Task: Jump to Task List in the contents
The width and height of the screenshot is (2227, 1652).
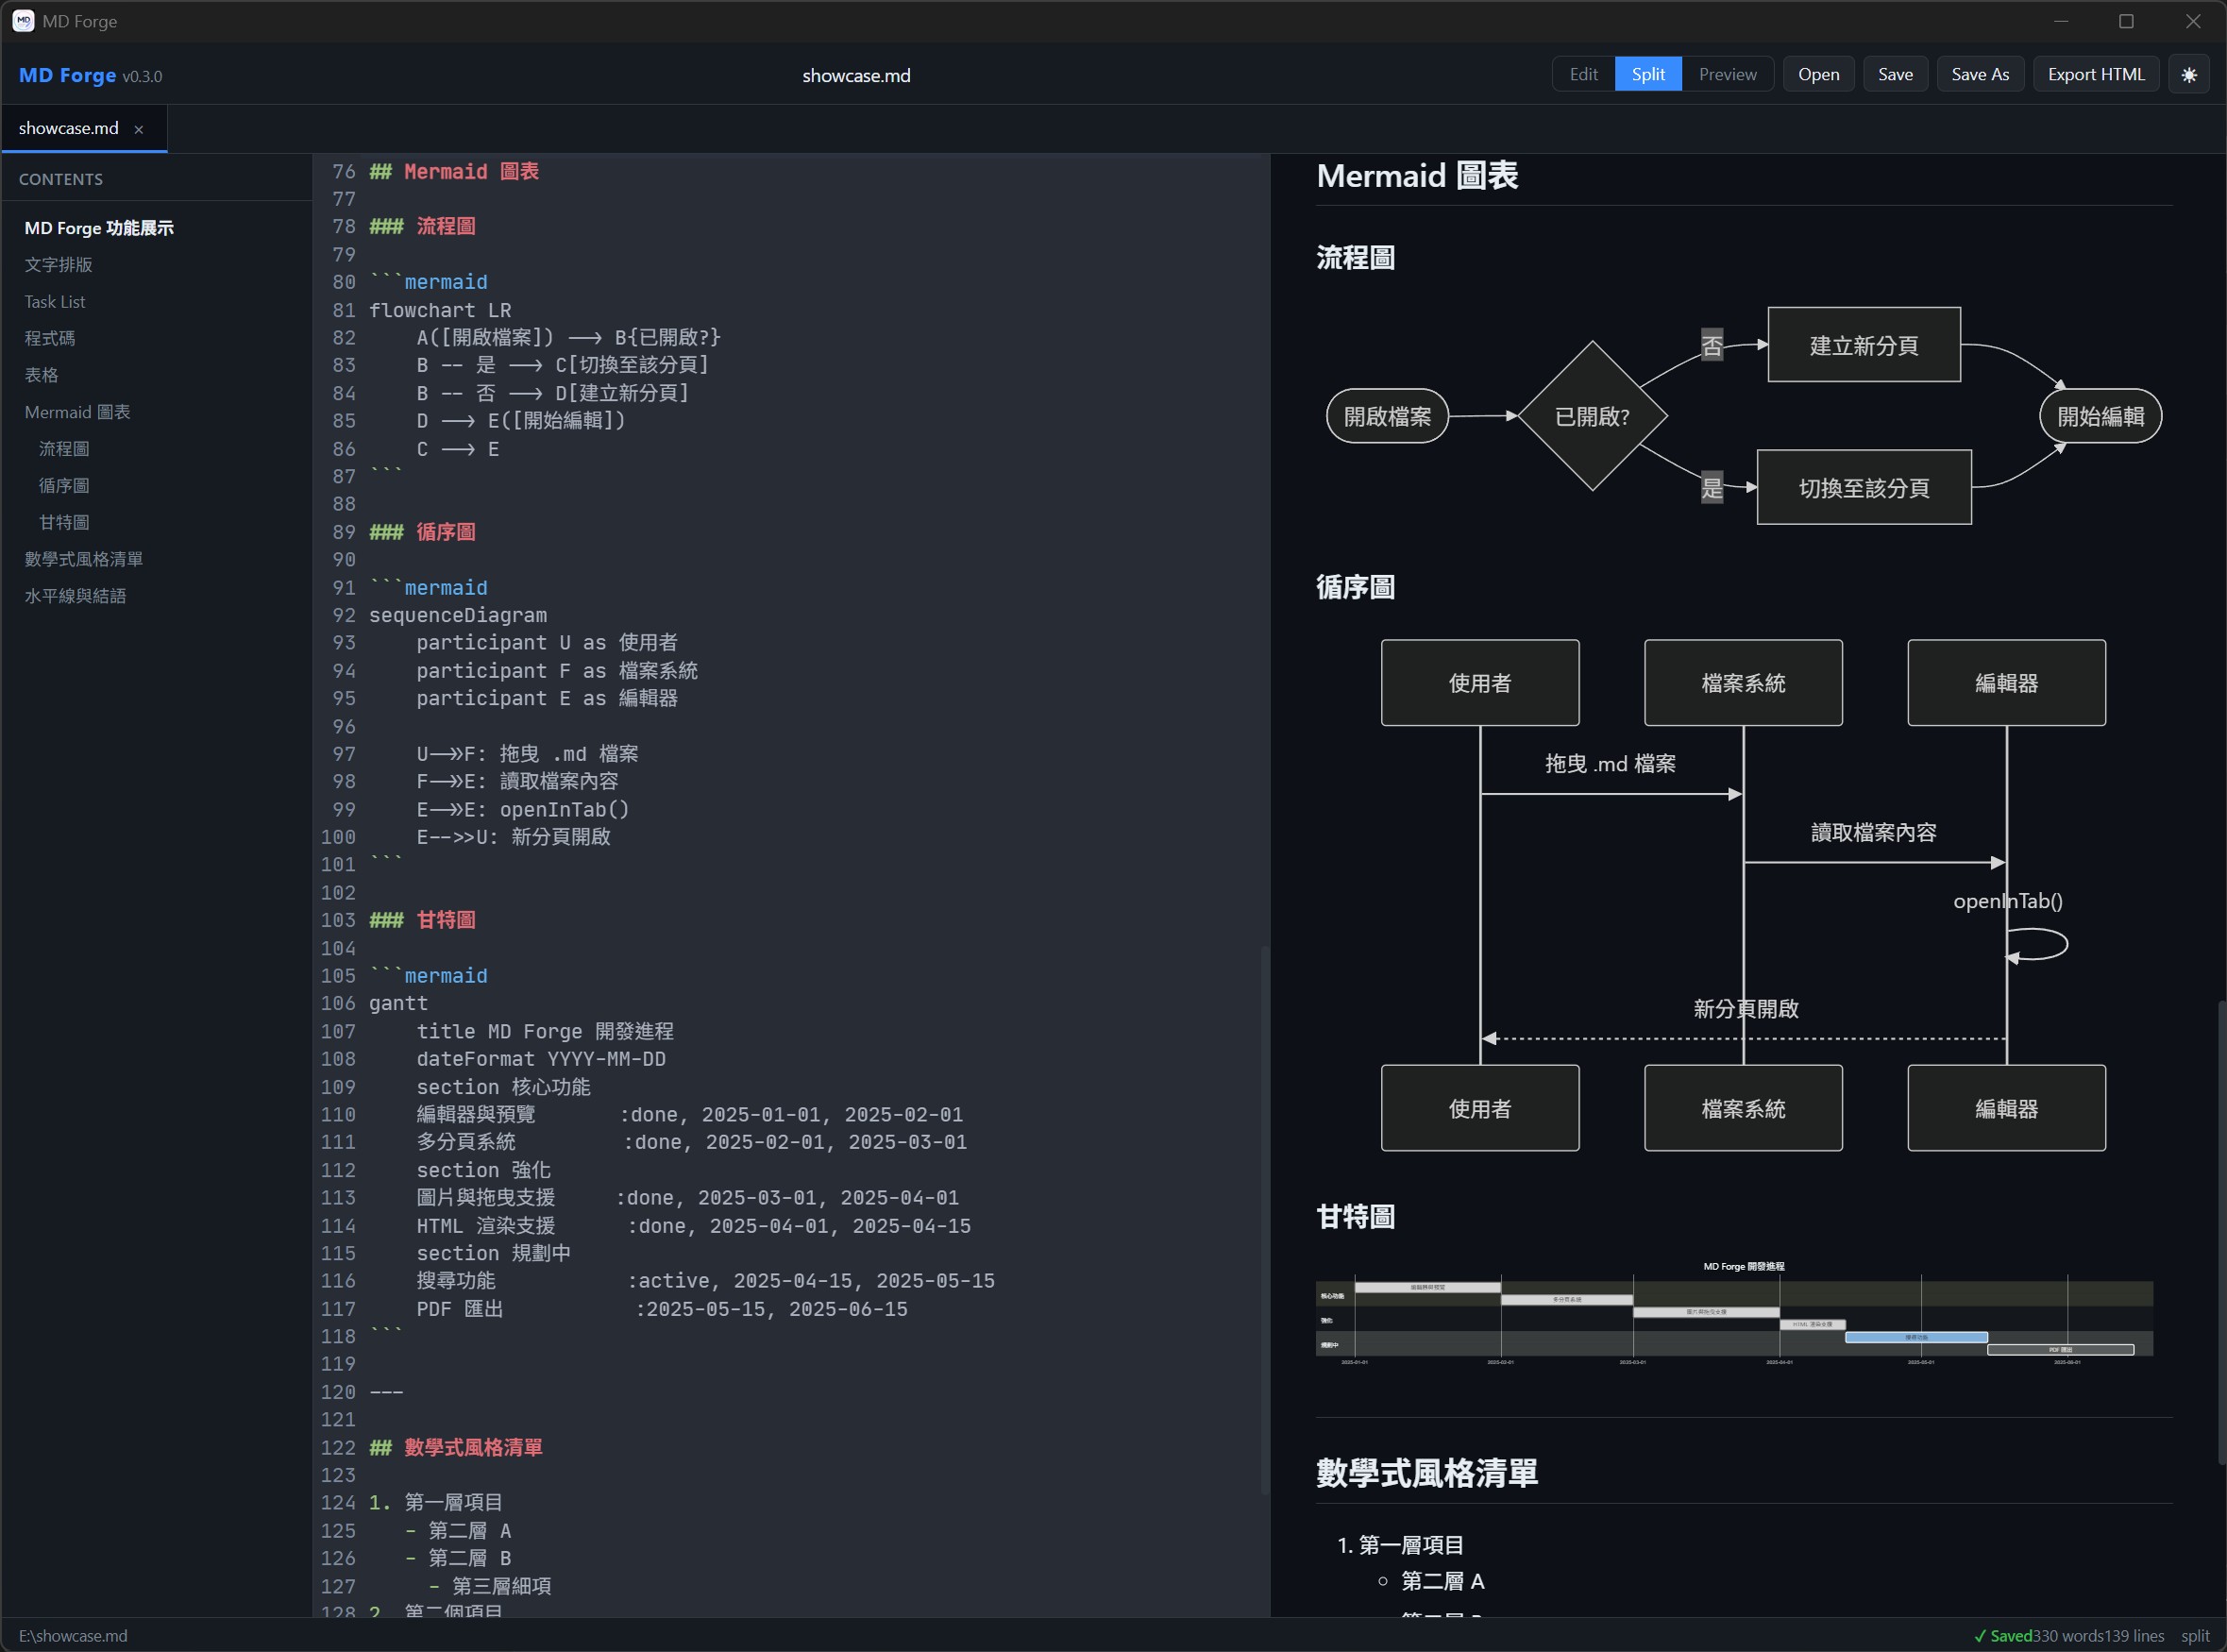Action: [x=55, y=302]
